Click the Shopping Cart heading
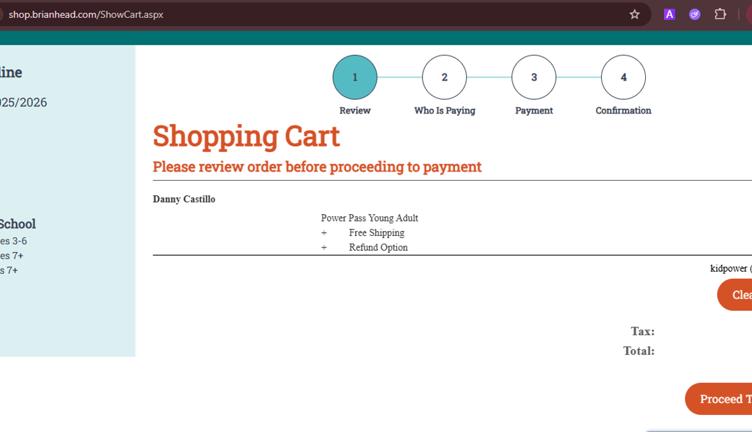 (x=246, y=137)
